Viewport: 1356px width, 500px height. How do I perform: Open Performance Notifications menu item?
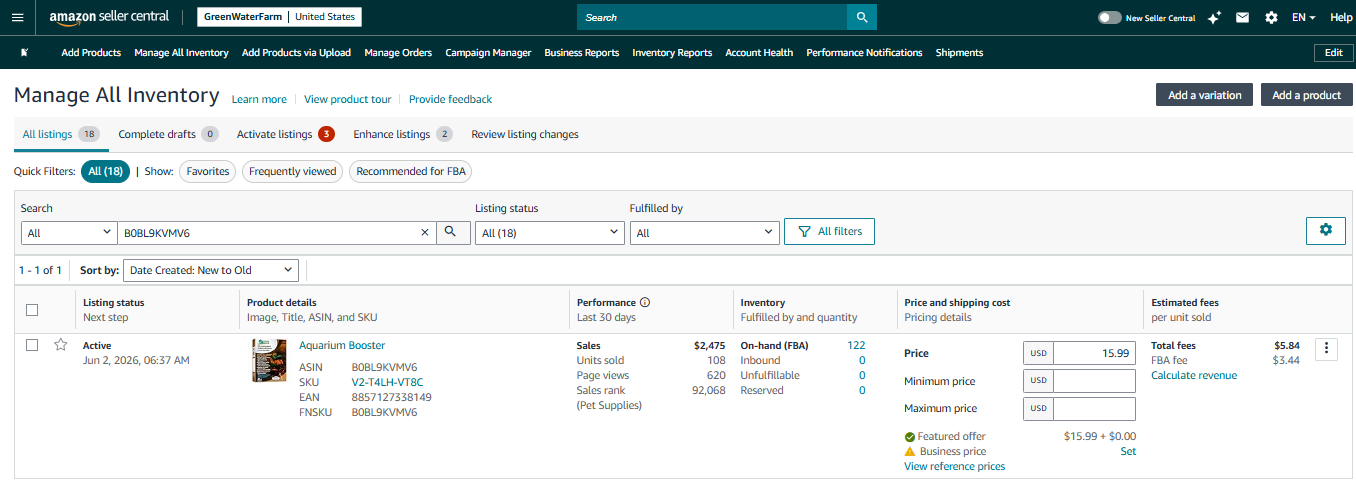pyautogui.click(x=864, y=52)
